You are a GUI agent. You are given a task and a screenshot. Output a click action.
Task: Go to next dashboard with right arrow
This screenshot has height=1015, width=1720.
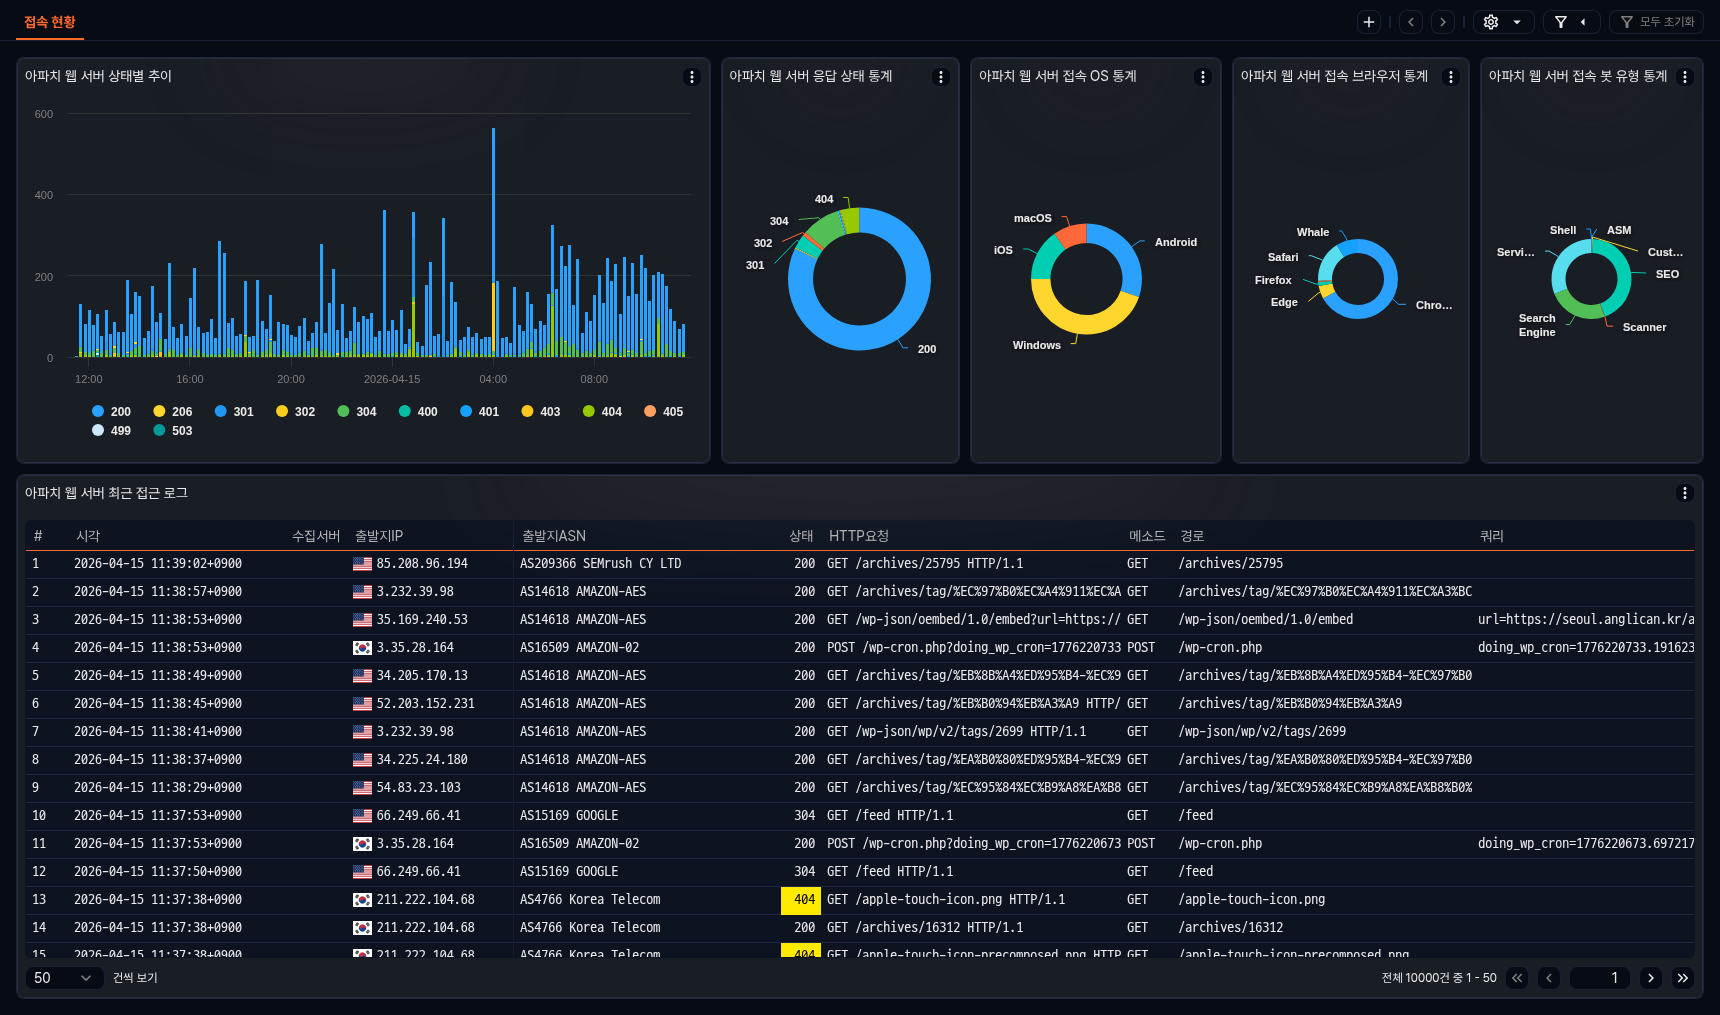click(1442, 22)
